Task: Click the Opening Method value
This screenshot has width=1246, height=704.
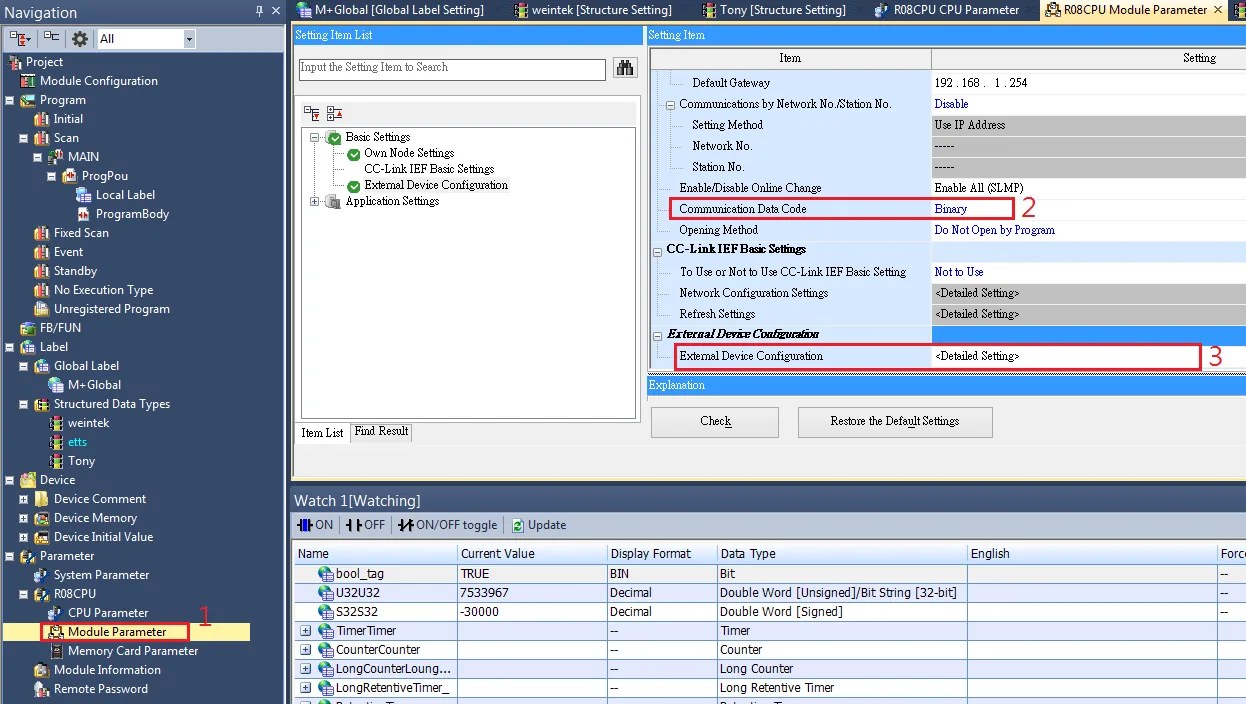Action: [994, 230]
